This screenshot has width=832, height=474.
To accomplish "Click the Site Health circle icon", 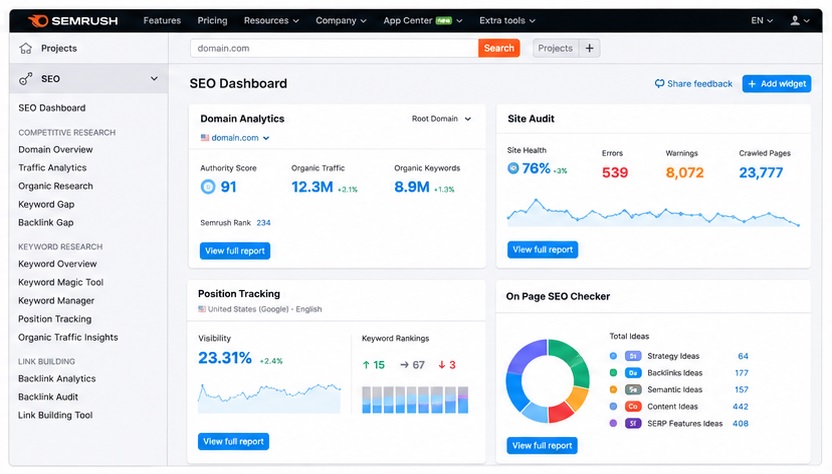I will point(513,168).
